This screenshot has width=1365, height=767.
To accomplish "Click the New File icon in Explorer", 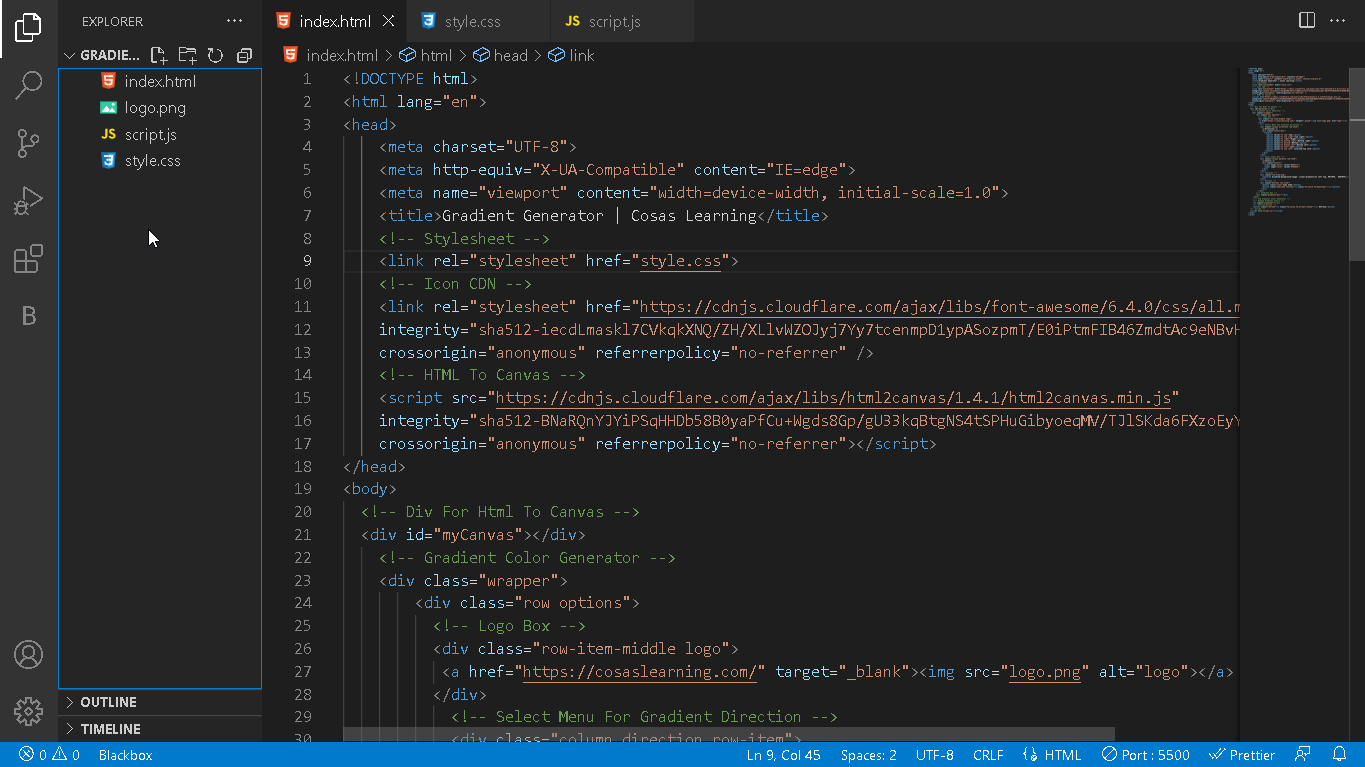I will click(x=158, y=55).
